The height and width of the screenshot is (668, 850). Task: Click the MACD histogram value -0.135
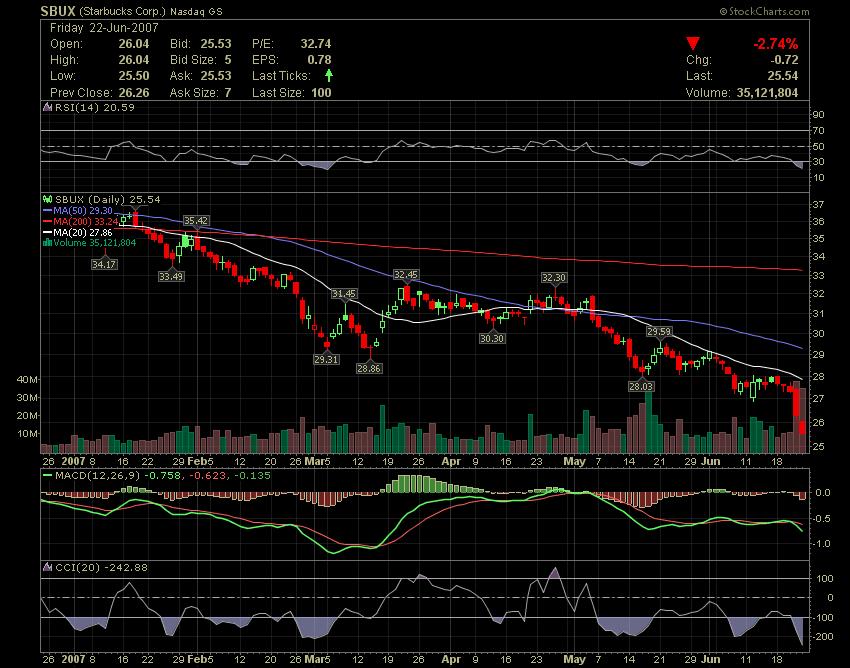point(252,476)
